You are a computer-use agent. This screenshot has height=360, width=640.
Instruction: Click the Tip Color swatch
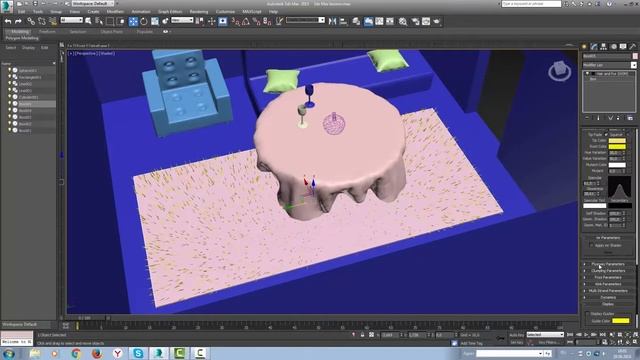click(617, 140)
